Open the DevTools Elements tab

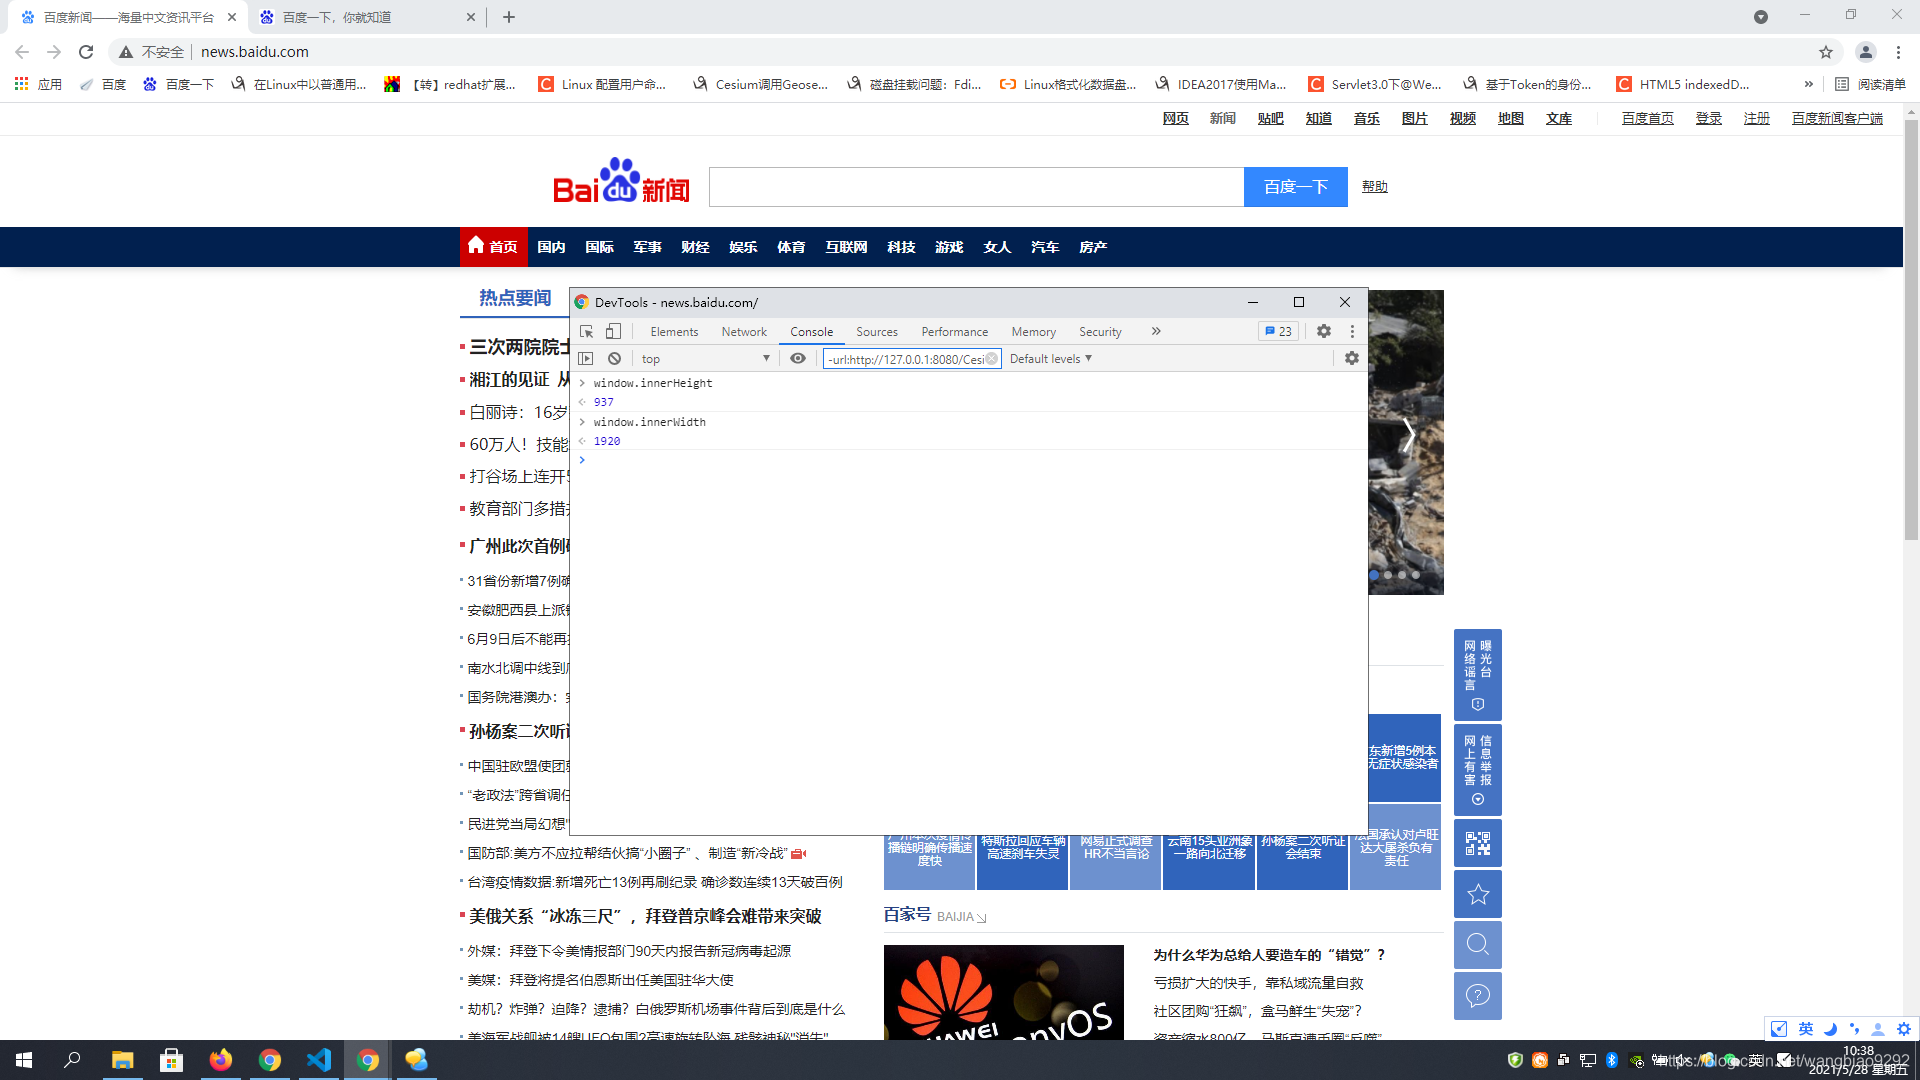tap(674, 332)
